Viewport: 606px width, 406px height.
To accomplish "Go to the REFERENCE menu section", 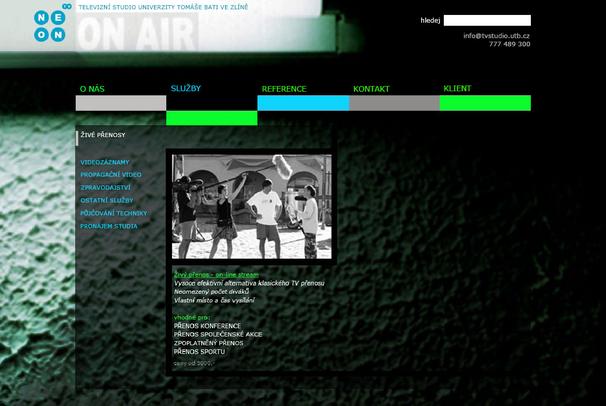I will coord(284,89).
